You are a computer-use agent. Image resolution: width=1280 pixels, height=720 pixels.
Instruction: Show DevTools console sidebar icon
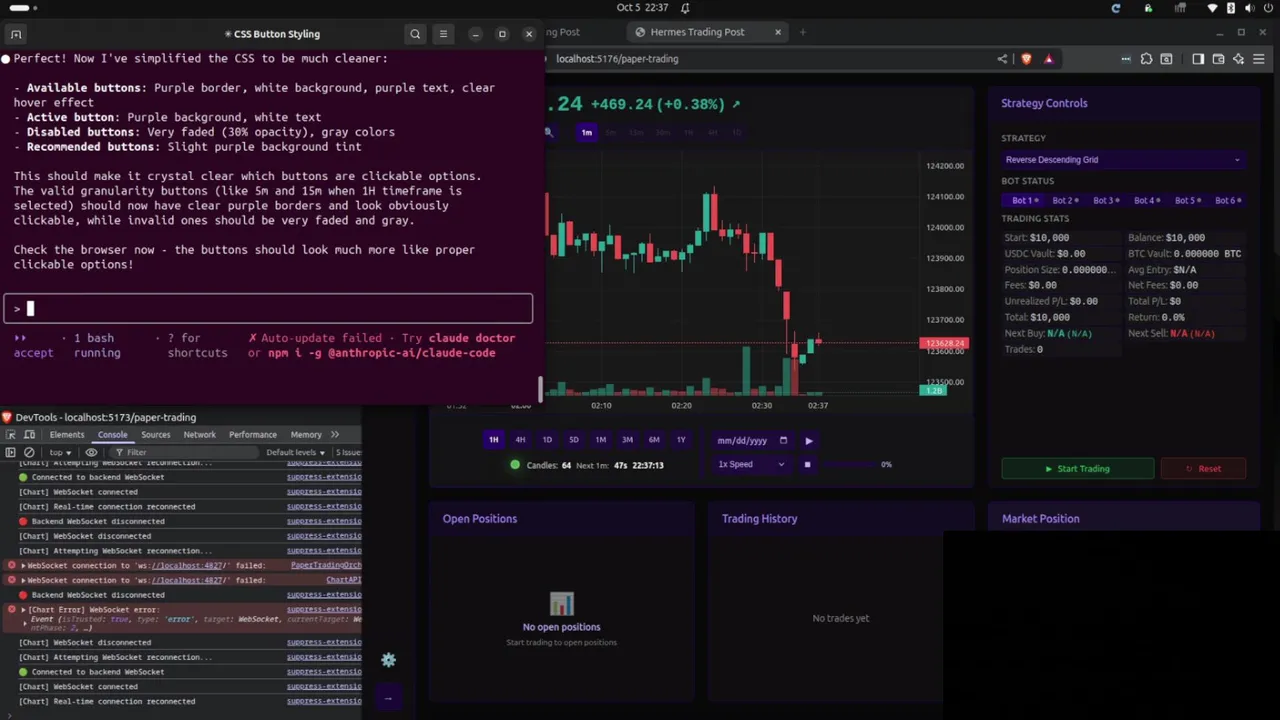pos(11,452)
